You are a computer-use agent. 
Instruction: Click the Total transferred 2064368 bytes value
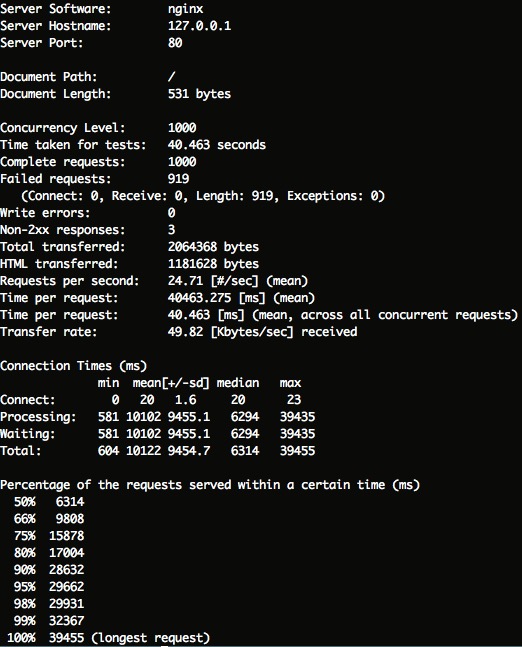(x=213, y=246)
